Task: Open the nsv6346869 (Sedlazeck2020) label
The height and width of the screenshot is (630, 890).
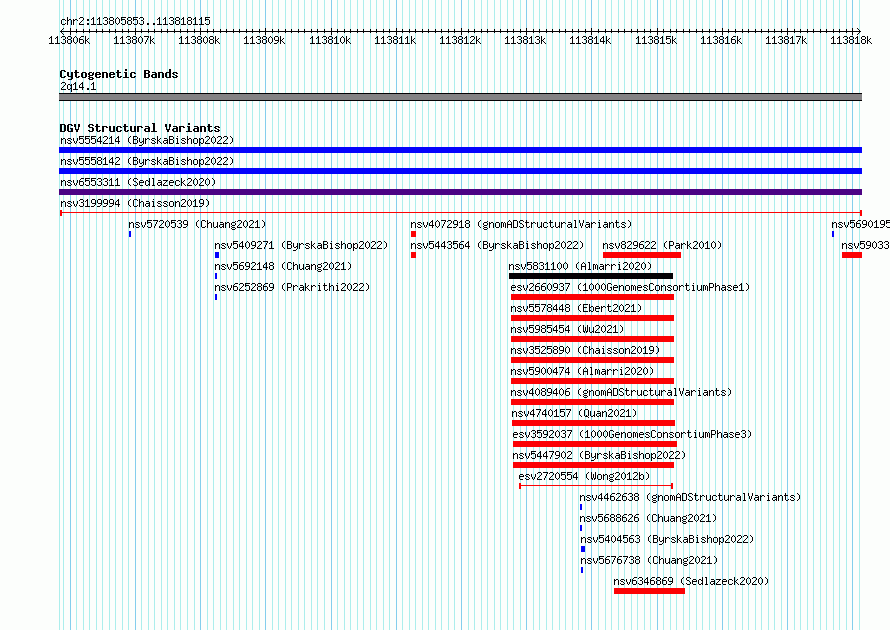Action: pyautogui.click(x=691, y=581)
